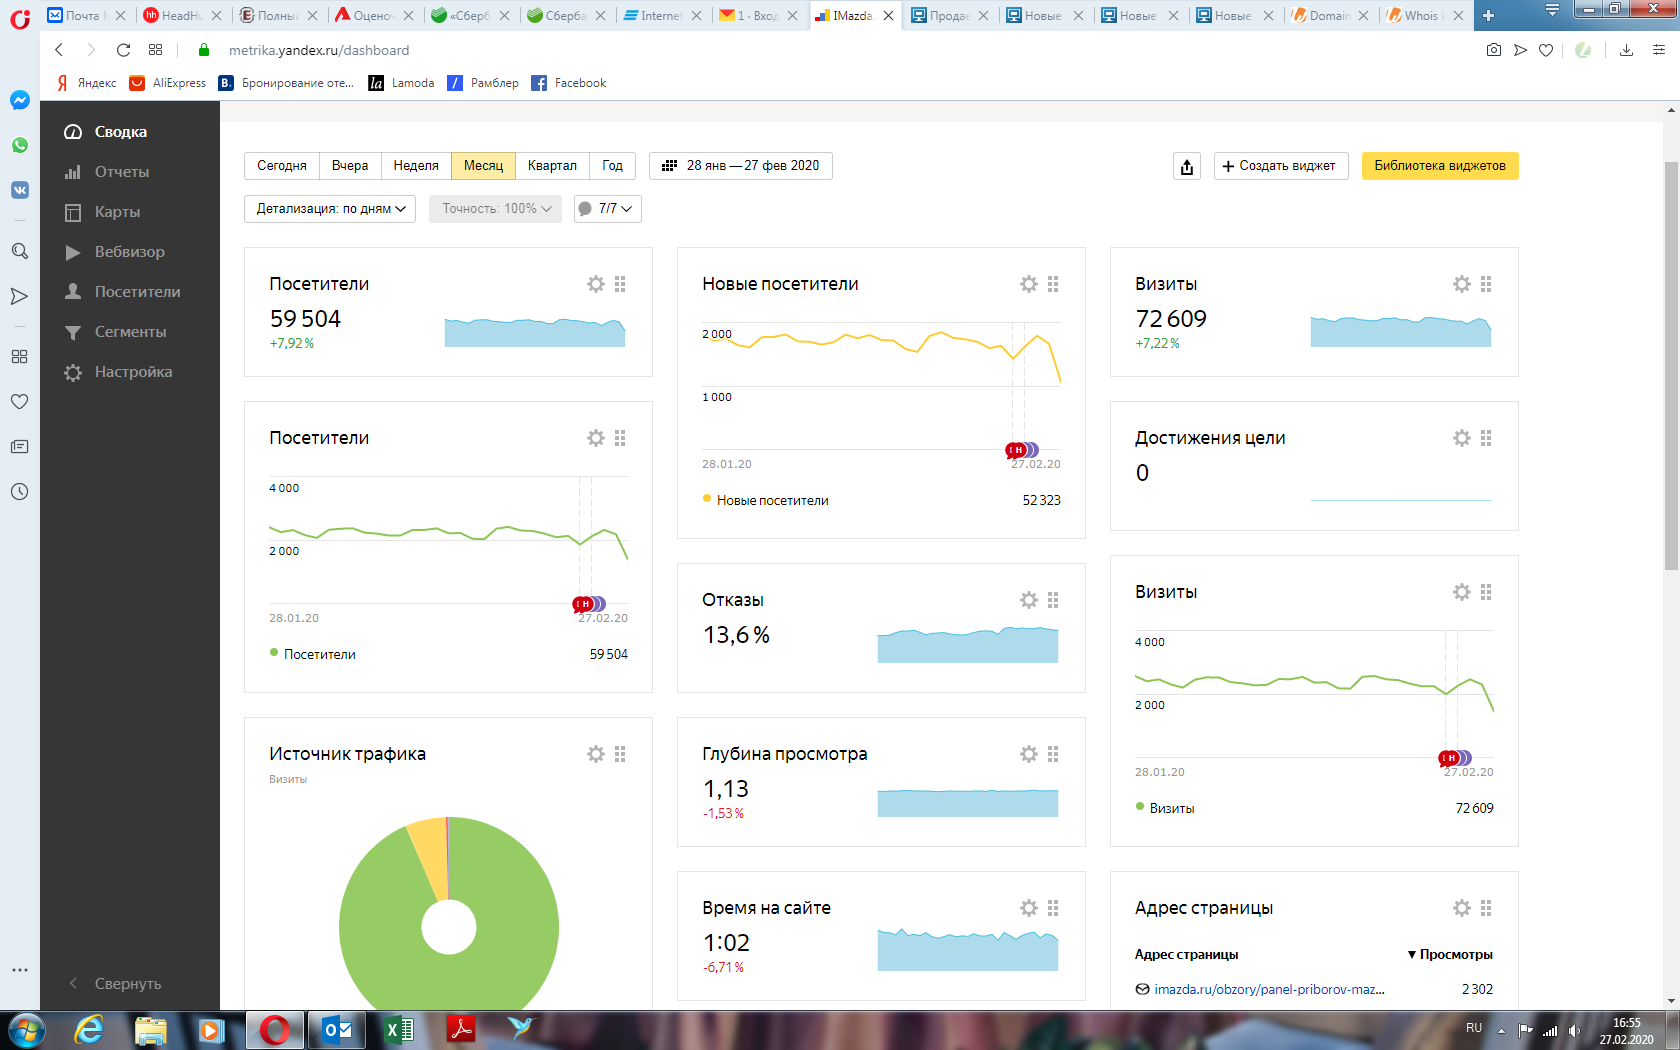Image resolution: width=1680 pixels, height=1050 pixels.
Task: Expand Детализация: по дням dropdown
Action: tap(330, 209)
